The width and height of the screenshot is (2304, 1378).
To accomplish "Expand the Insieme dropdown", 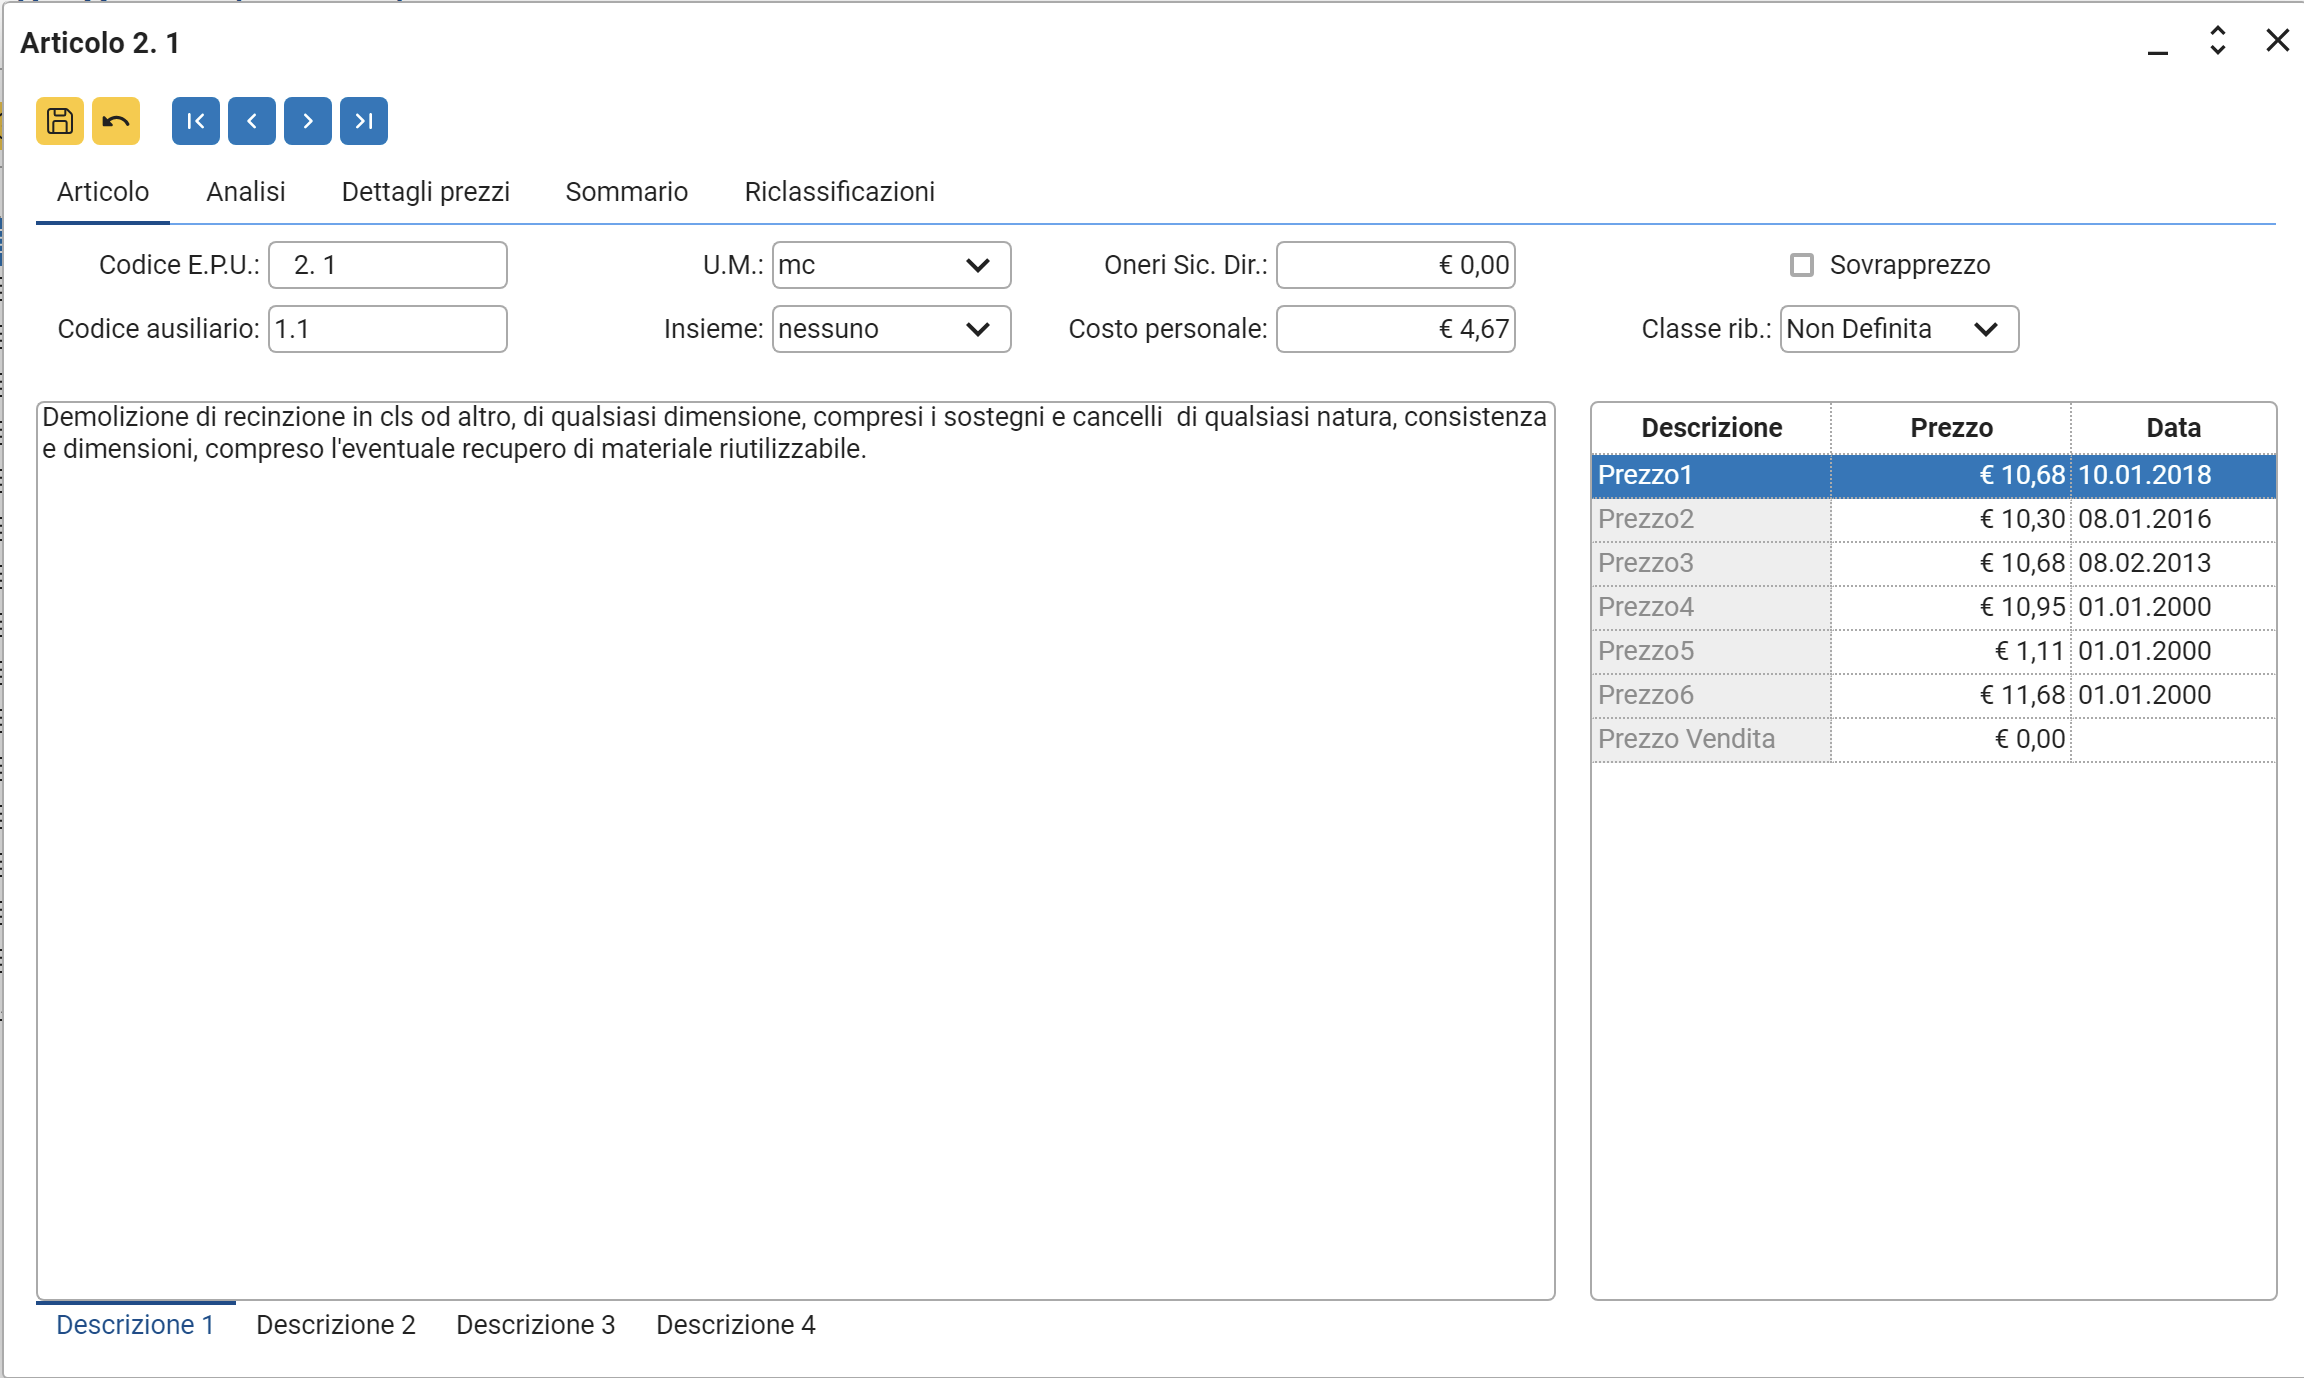I will click(x=978, y=329).
